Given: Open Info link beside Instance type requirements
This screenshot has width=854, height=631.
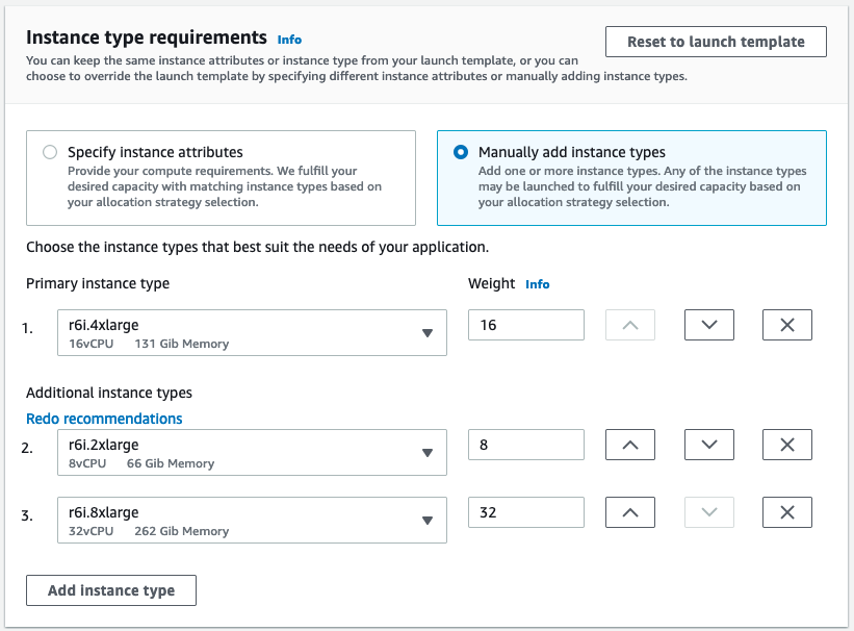Looking at the screenshot, I should (x=289, y=40).
